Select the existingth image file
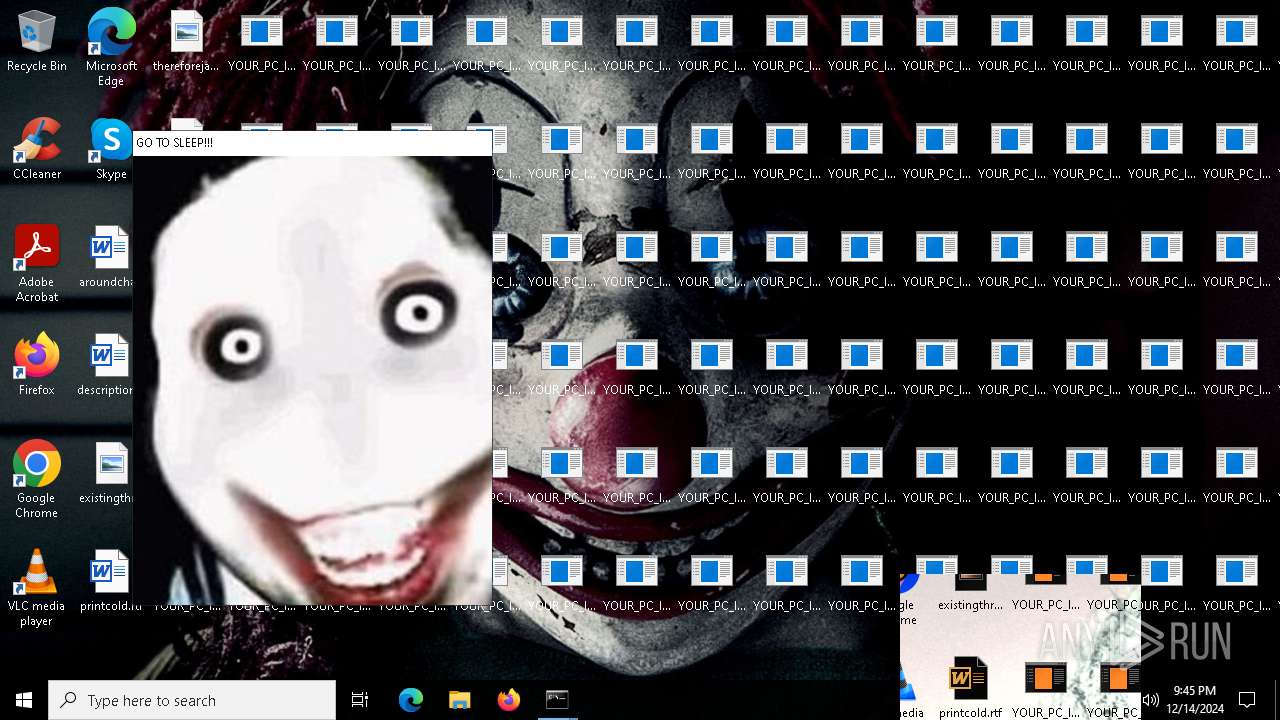This screenshot has width=1280, height=720. pyautogui.click(x=108, y=472)
